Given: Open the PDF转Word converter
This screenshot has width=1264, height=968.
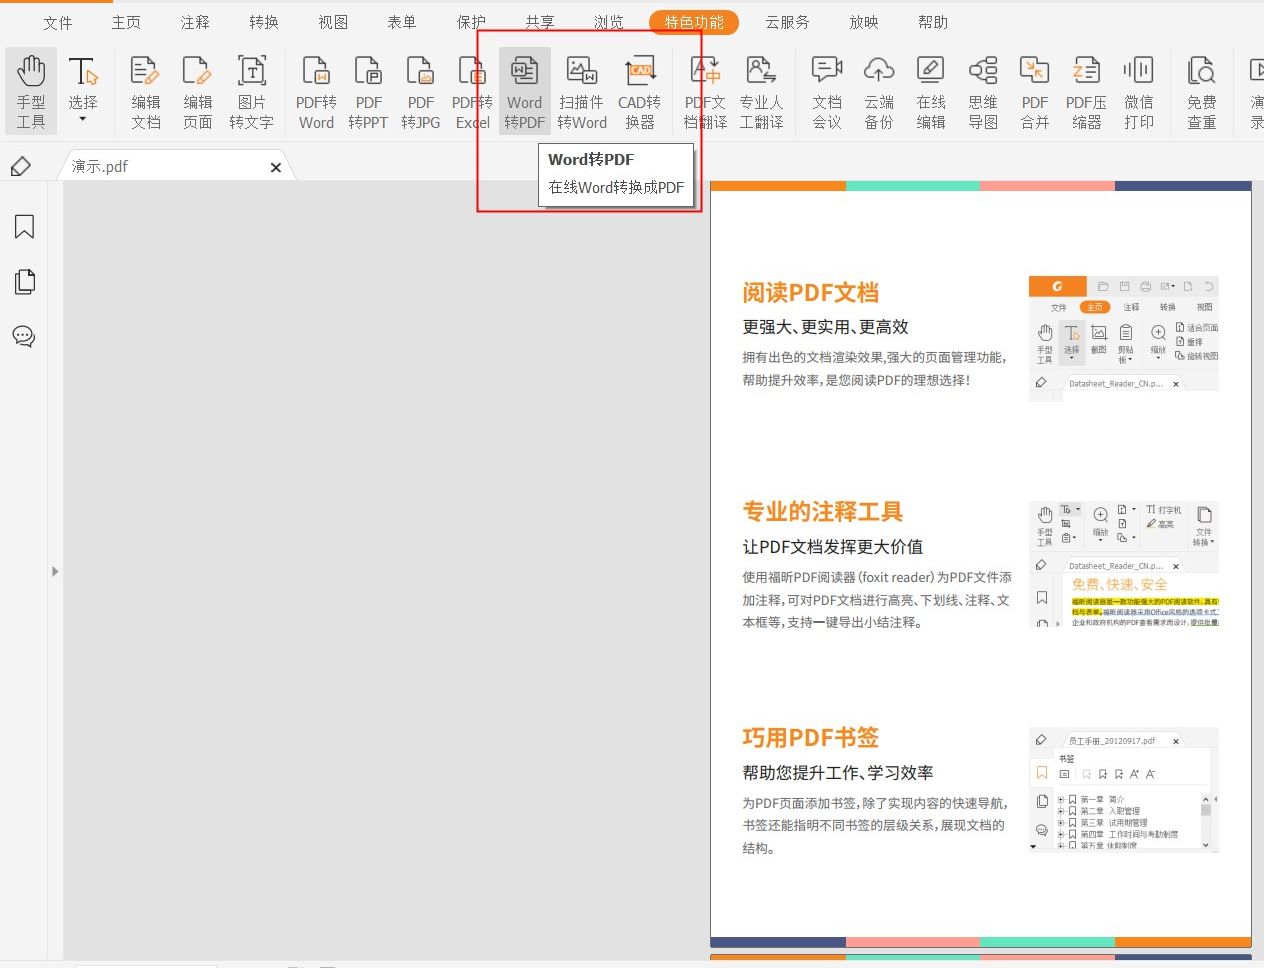Looking at the screenshot, I should tap(315, 90).
